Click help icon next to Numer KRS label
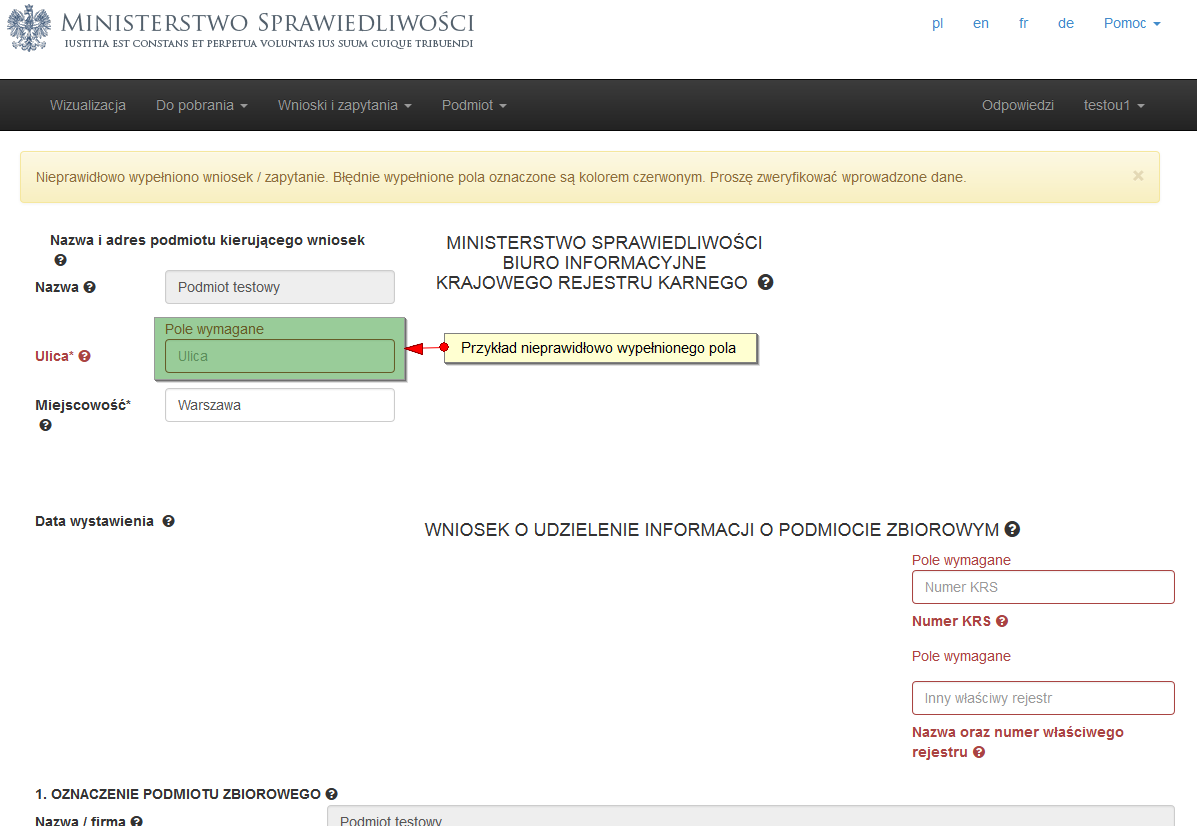1197x826 pixels. (1002, 621)
